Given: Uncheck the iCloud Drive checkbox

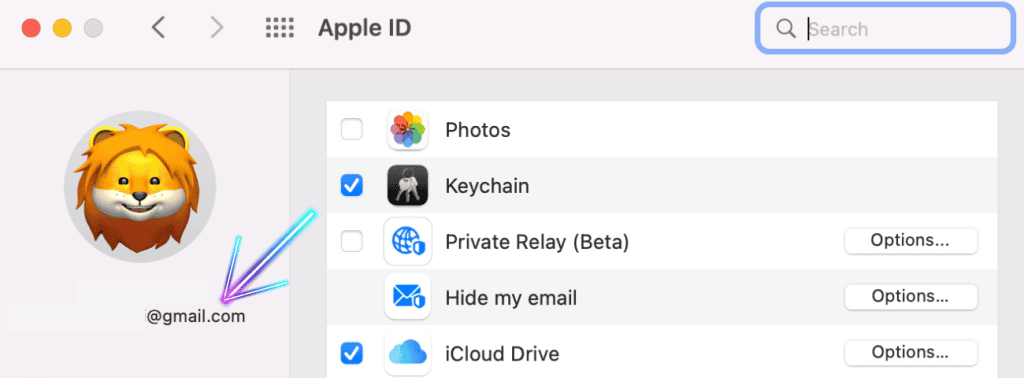Looking at the screenshot, I should point(352,354).
